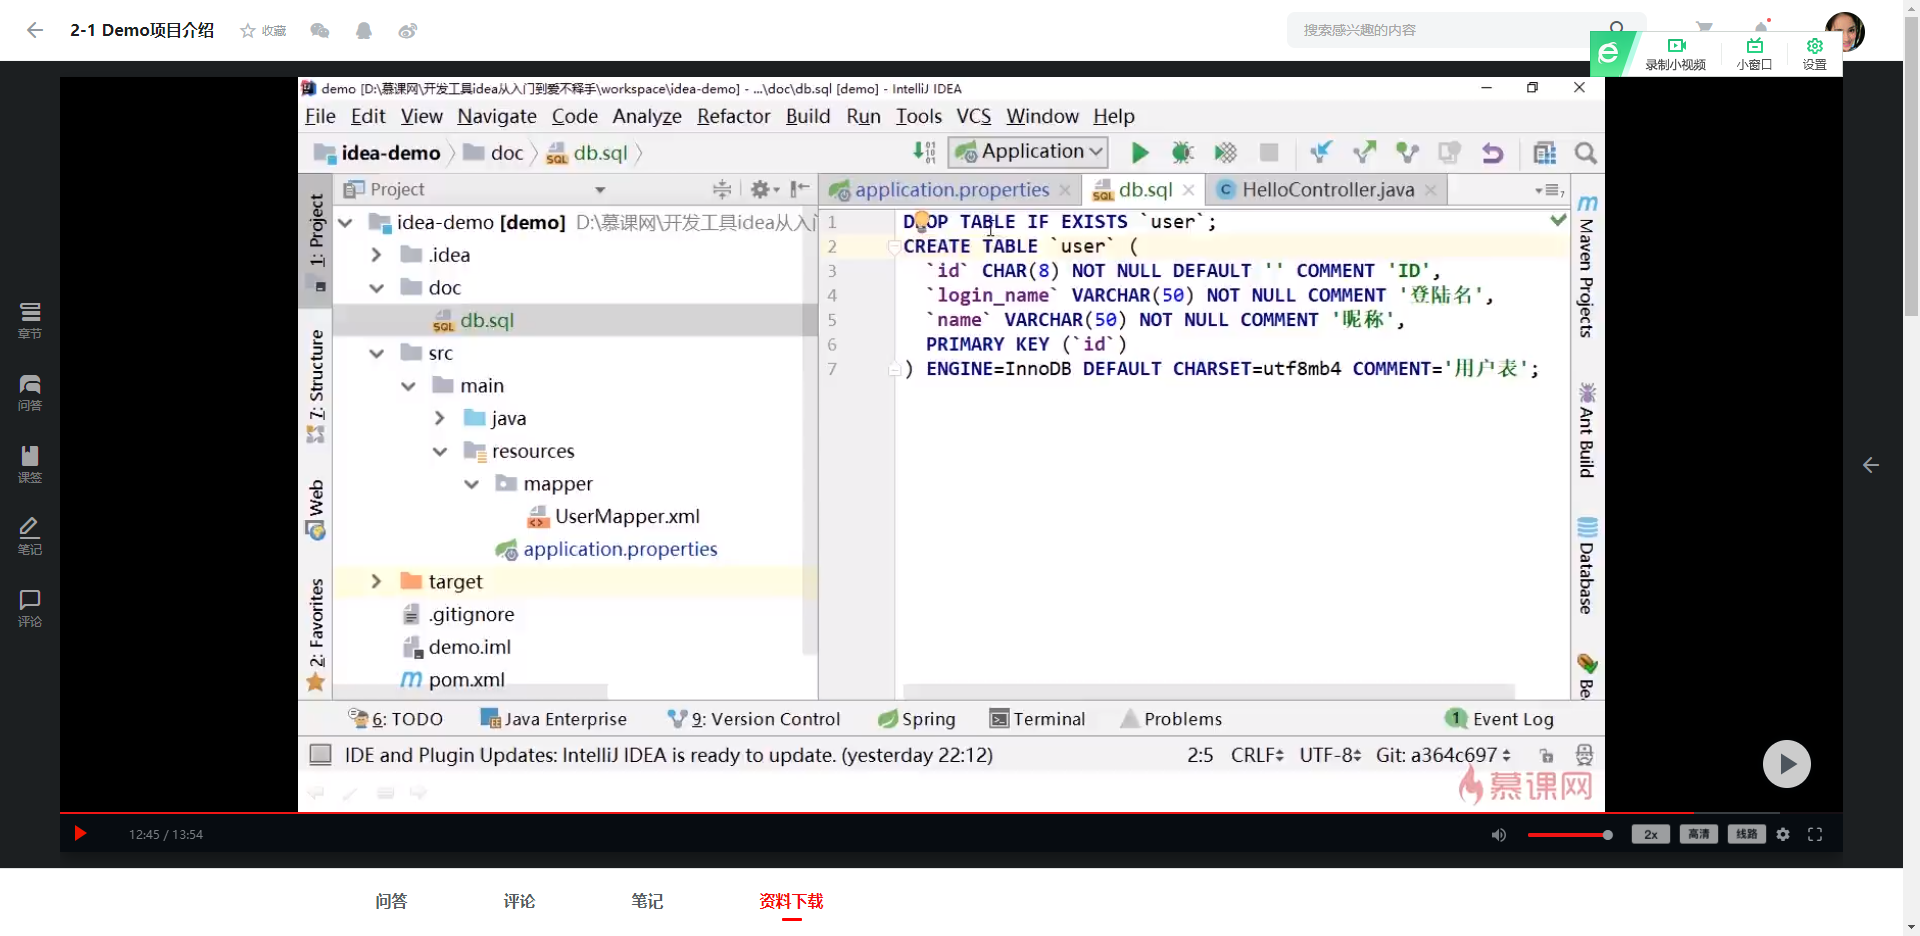Viewport: 1920px width, 936px height.
Task: Open the Refactor menu
Action: (x=734, y=116)
